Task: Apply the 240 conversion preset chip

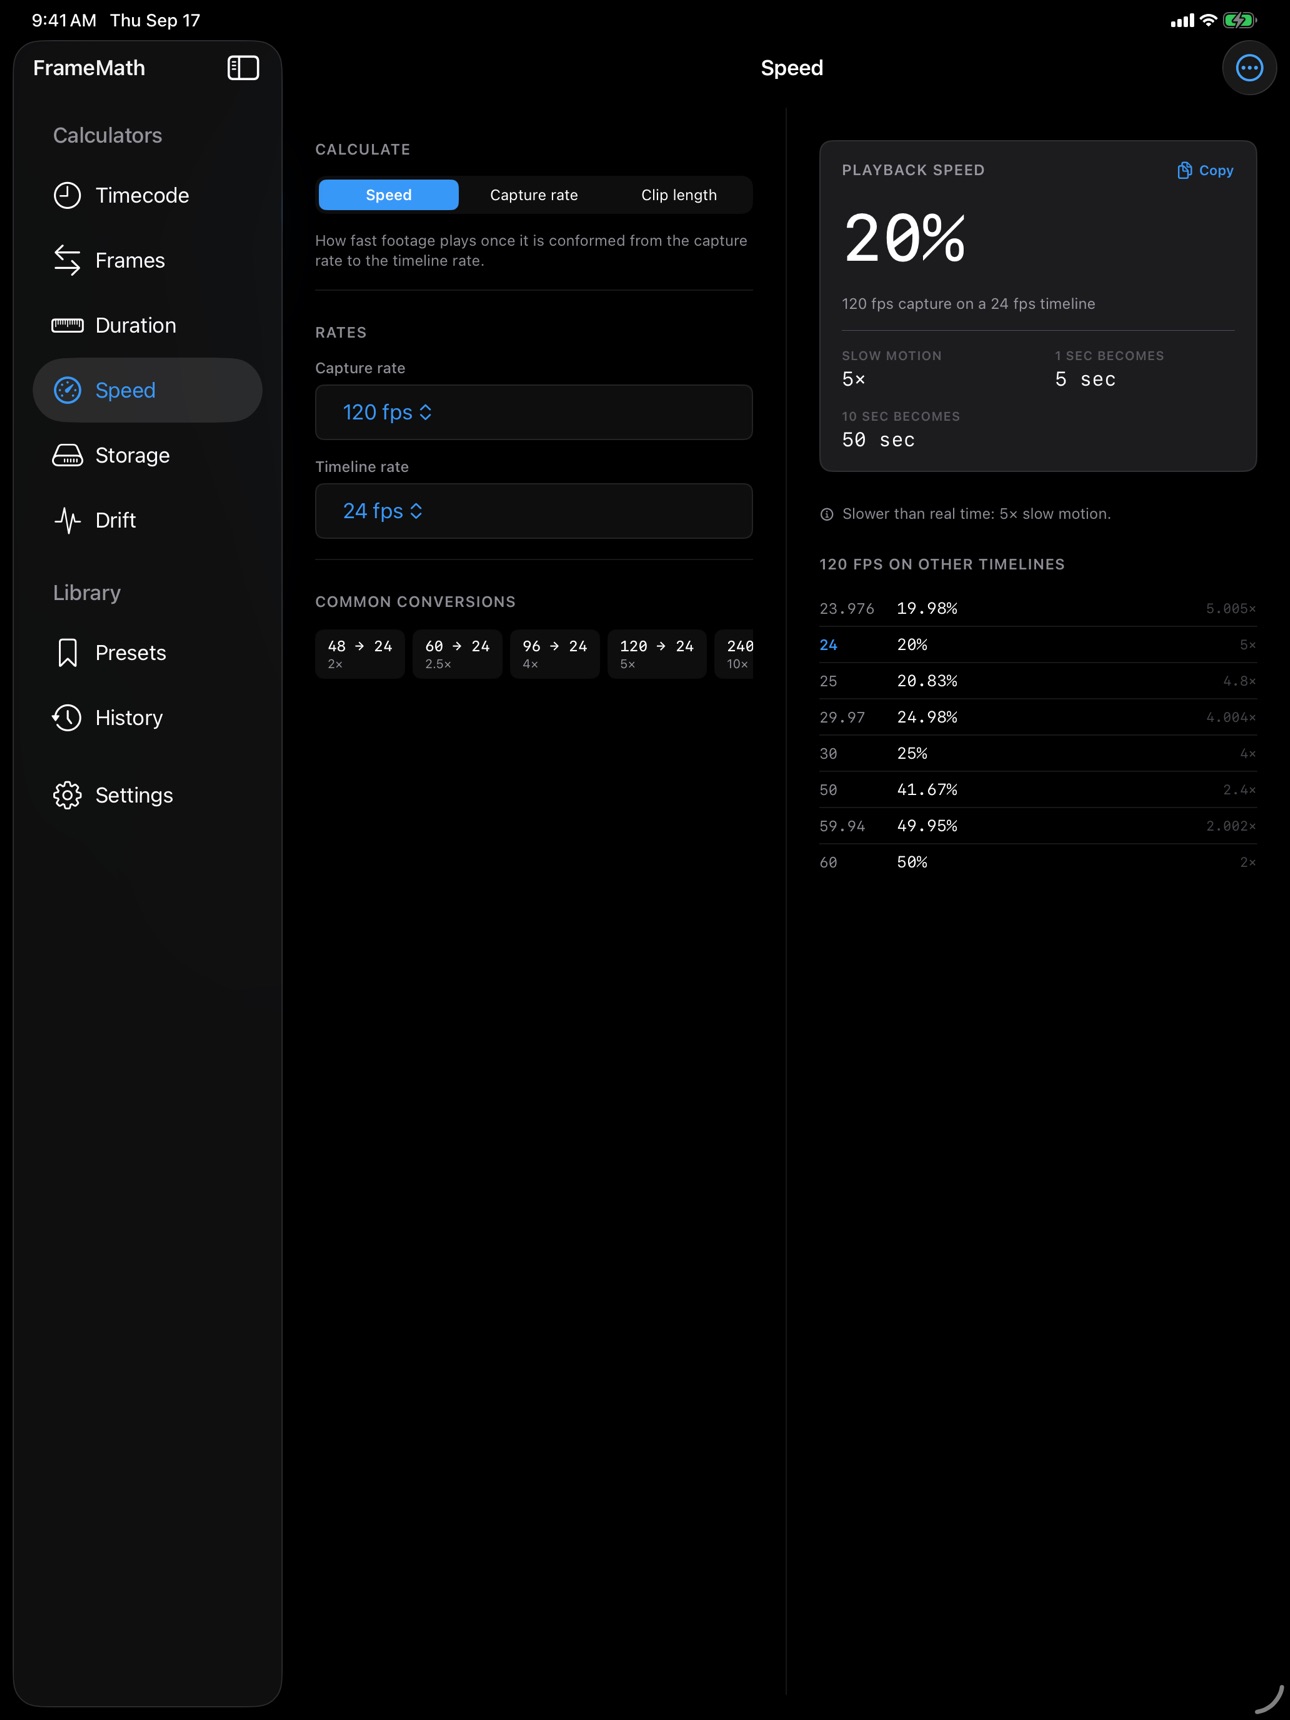Action: [734, 654]
